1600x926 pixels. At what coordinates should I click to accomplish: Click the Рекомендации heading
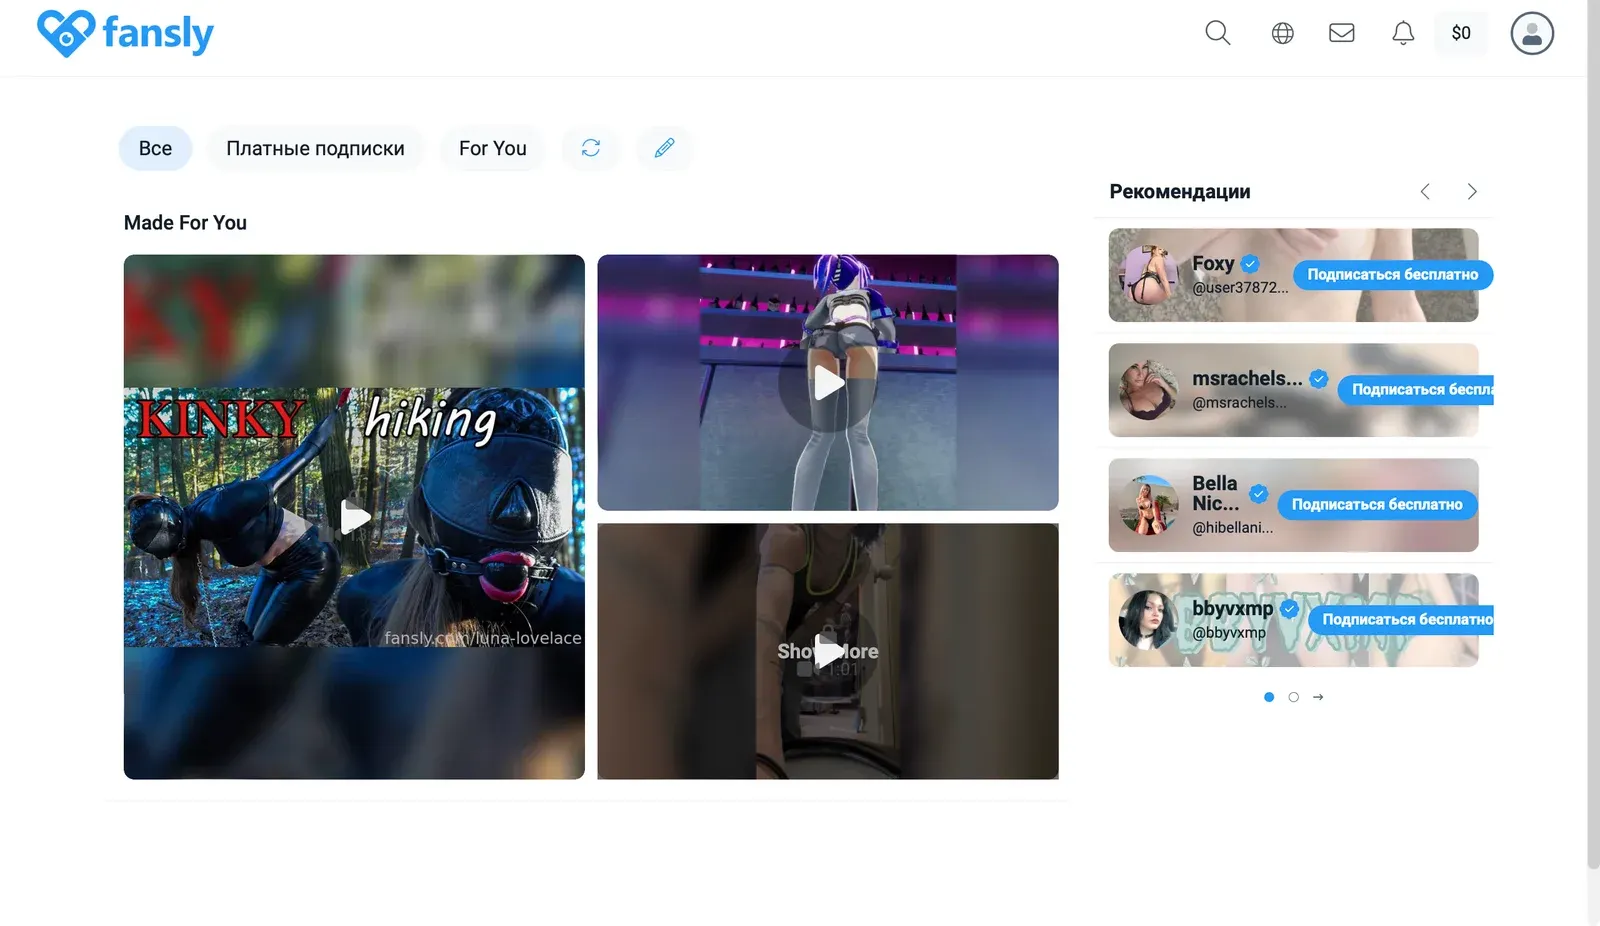click(x=1180, y=192)
